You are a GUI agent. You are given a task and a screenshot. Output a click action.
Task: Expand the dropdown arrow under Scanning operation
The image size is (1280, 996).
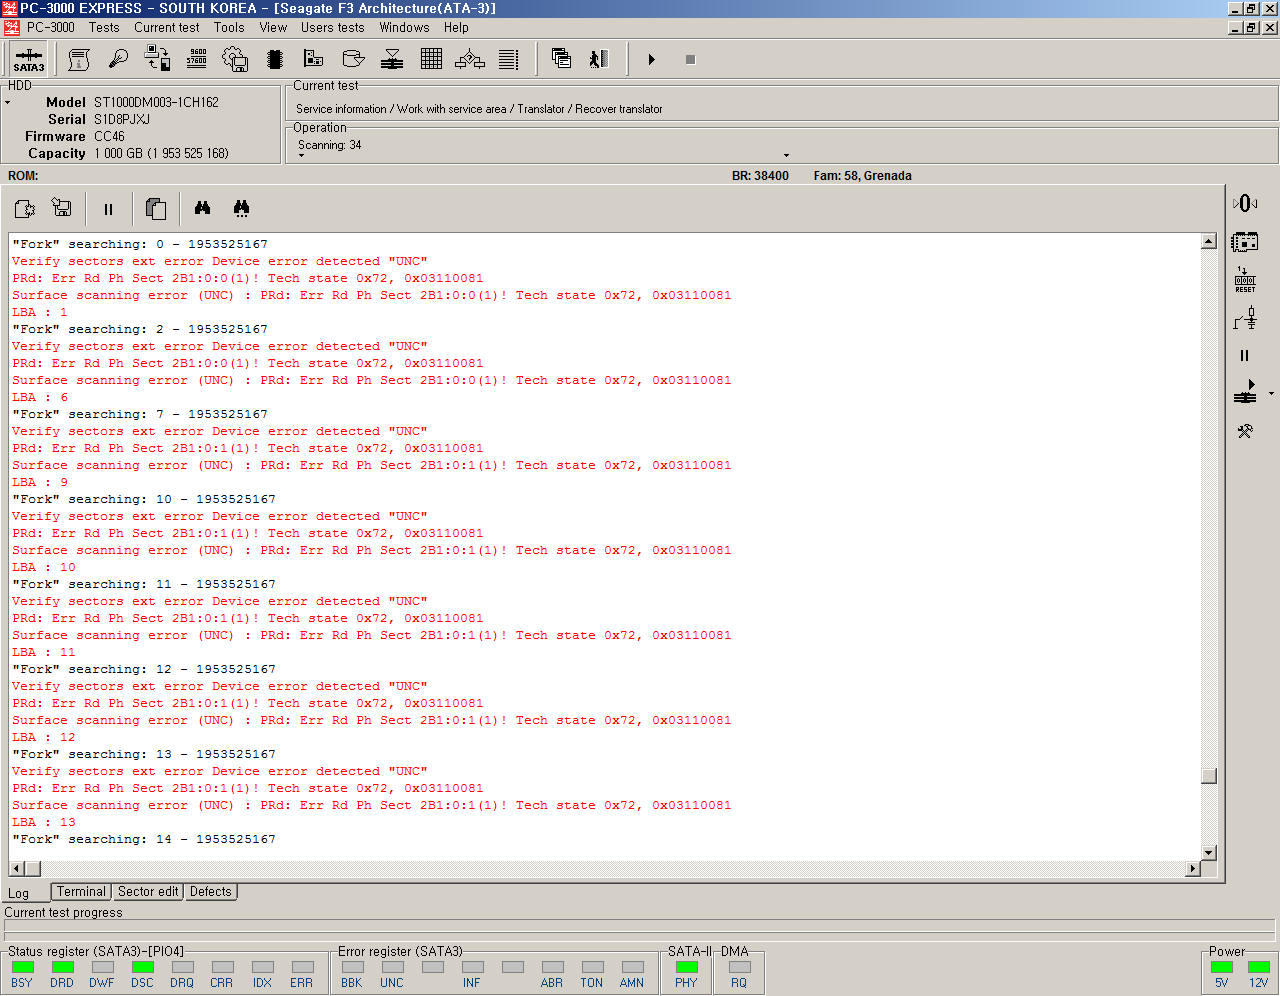tap(786, 155)
